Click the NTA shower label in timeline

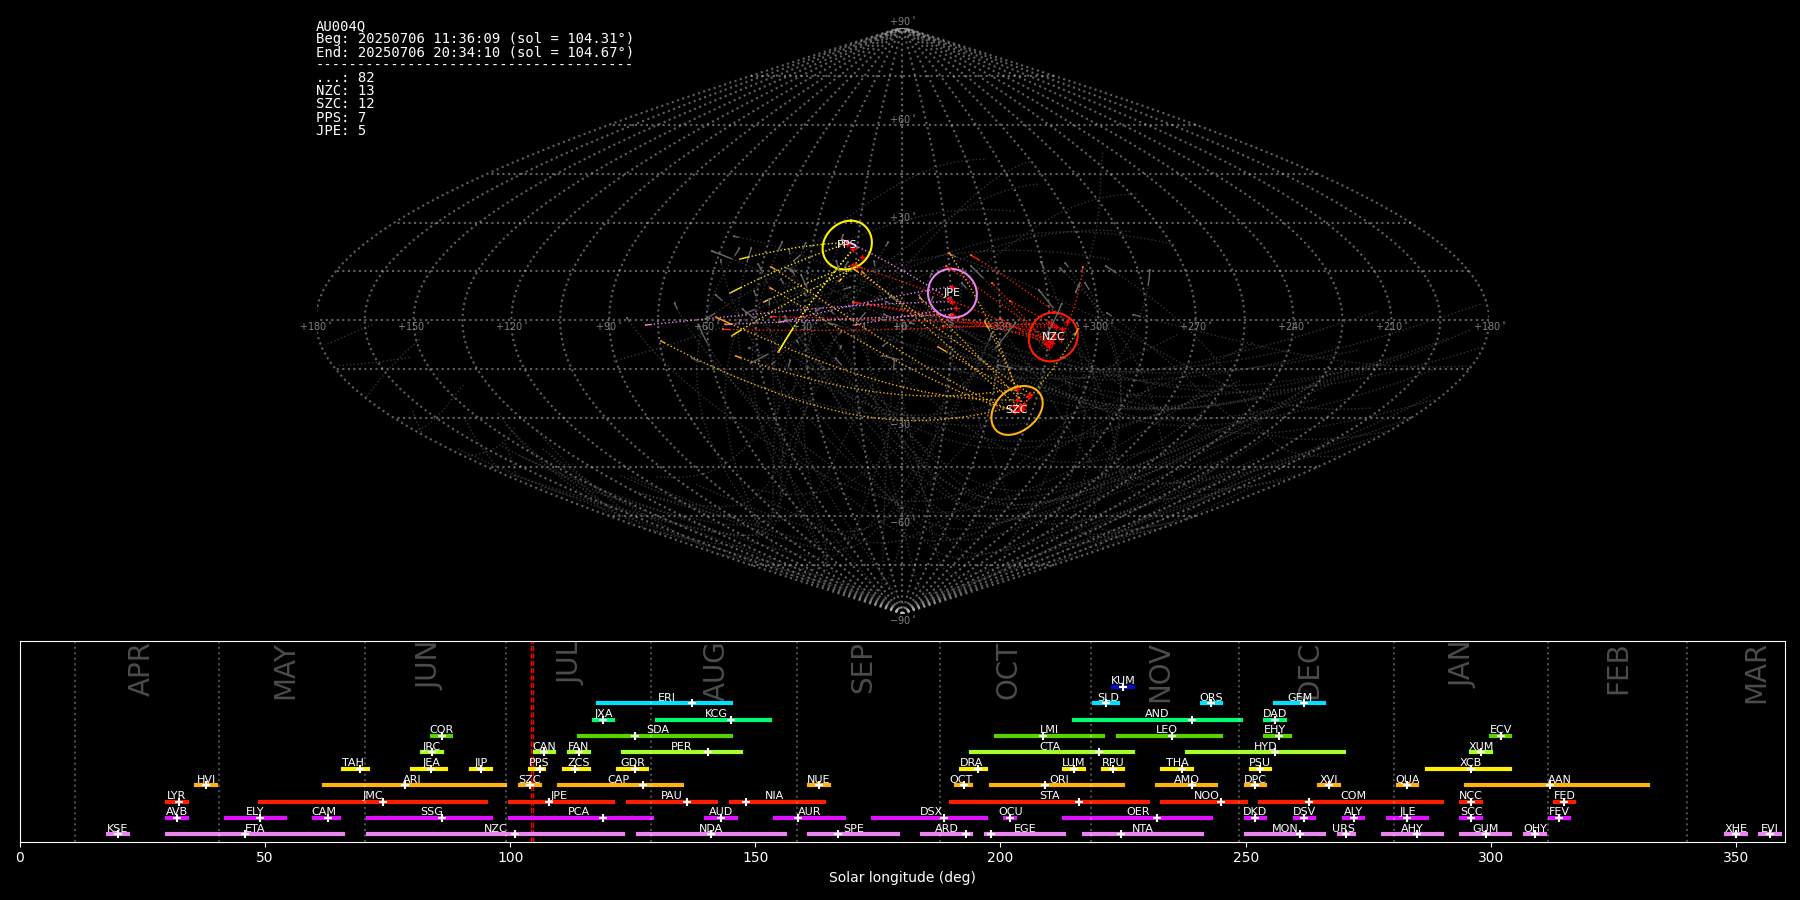tap(1143, 829)
